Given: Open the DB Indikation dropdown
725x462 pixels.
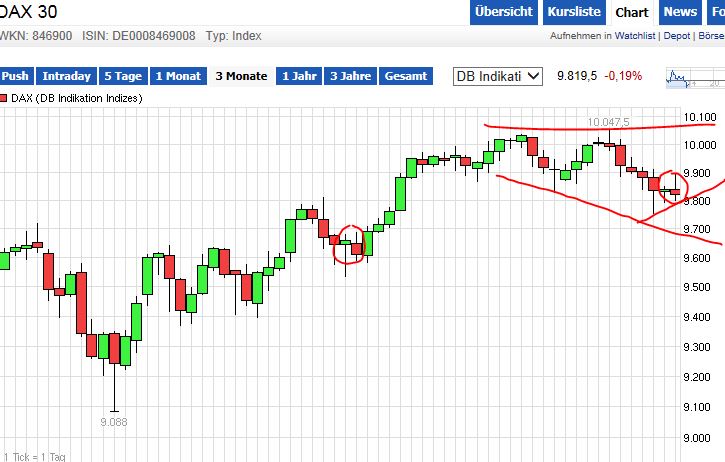Looking at the screenshot, I should click(497, 76).
